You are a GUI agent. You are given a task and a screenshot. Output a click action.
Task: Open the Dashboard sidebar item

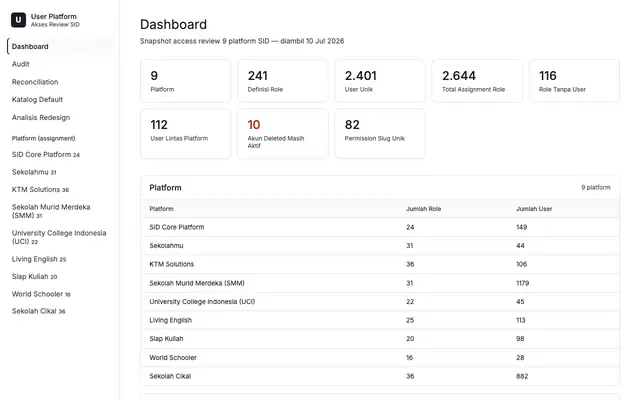(x=60, y=47)
